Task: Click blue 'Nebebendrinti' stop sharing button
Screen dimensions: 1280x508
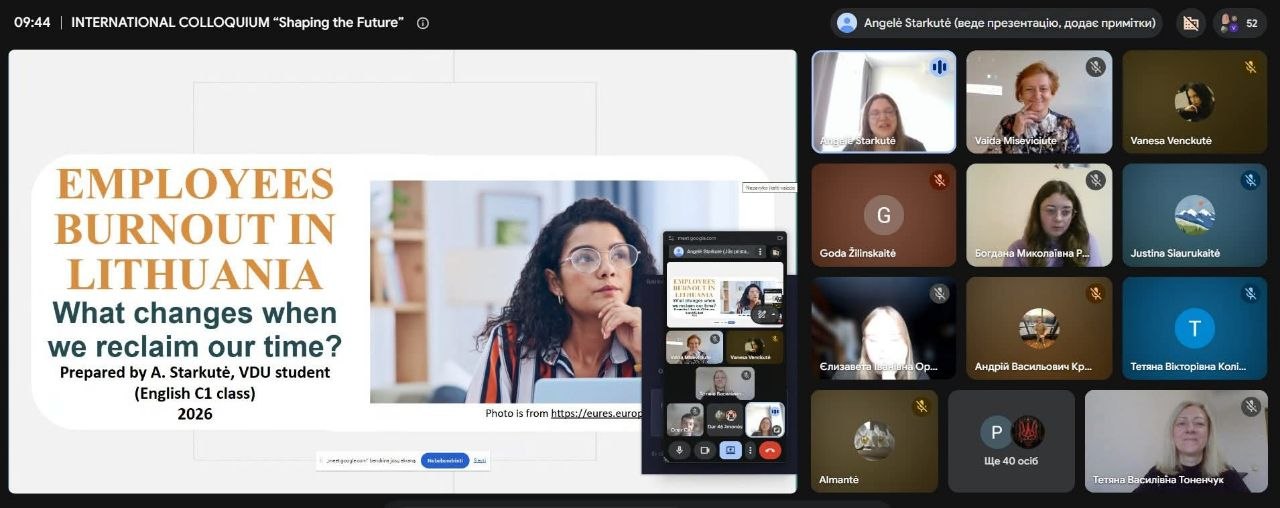Action: (x=445, y=460)
